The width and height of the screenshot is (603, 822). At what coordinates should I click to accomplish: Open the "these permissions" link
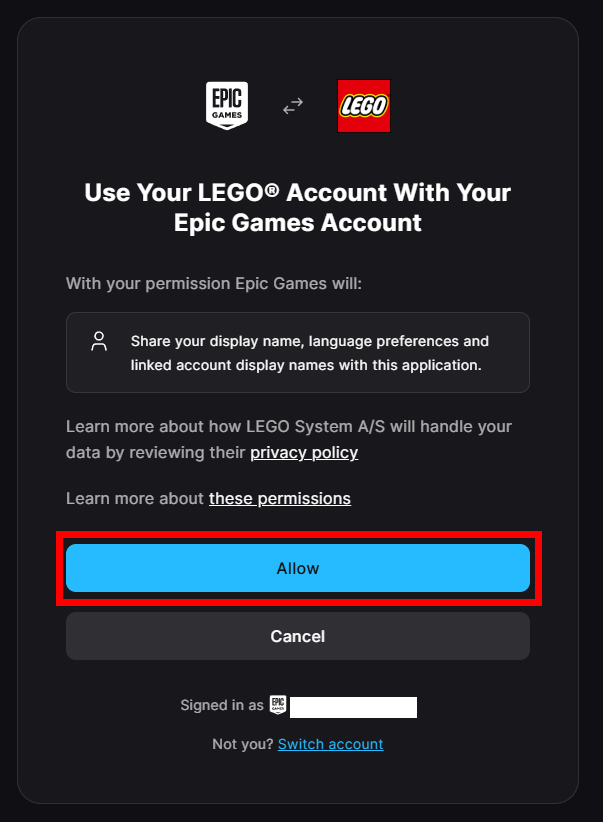(x=280, y=498)
